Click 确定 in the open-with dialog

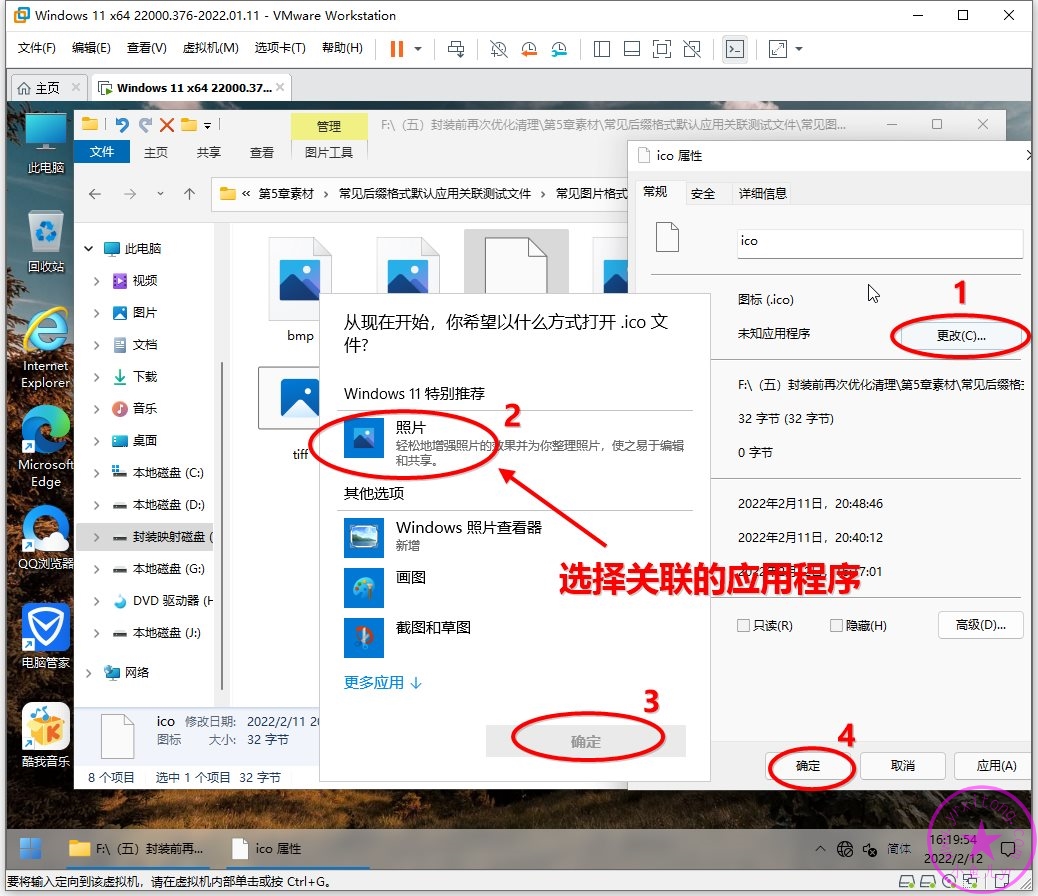click(585, 741)
